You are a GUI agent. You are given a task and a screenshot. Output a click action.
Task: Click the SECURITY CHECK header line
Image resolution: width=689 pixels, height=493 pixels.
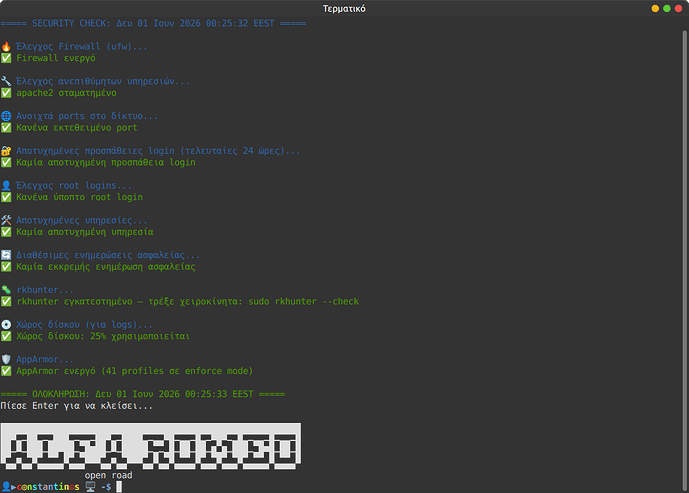coord(153,23)
